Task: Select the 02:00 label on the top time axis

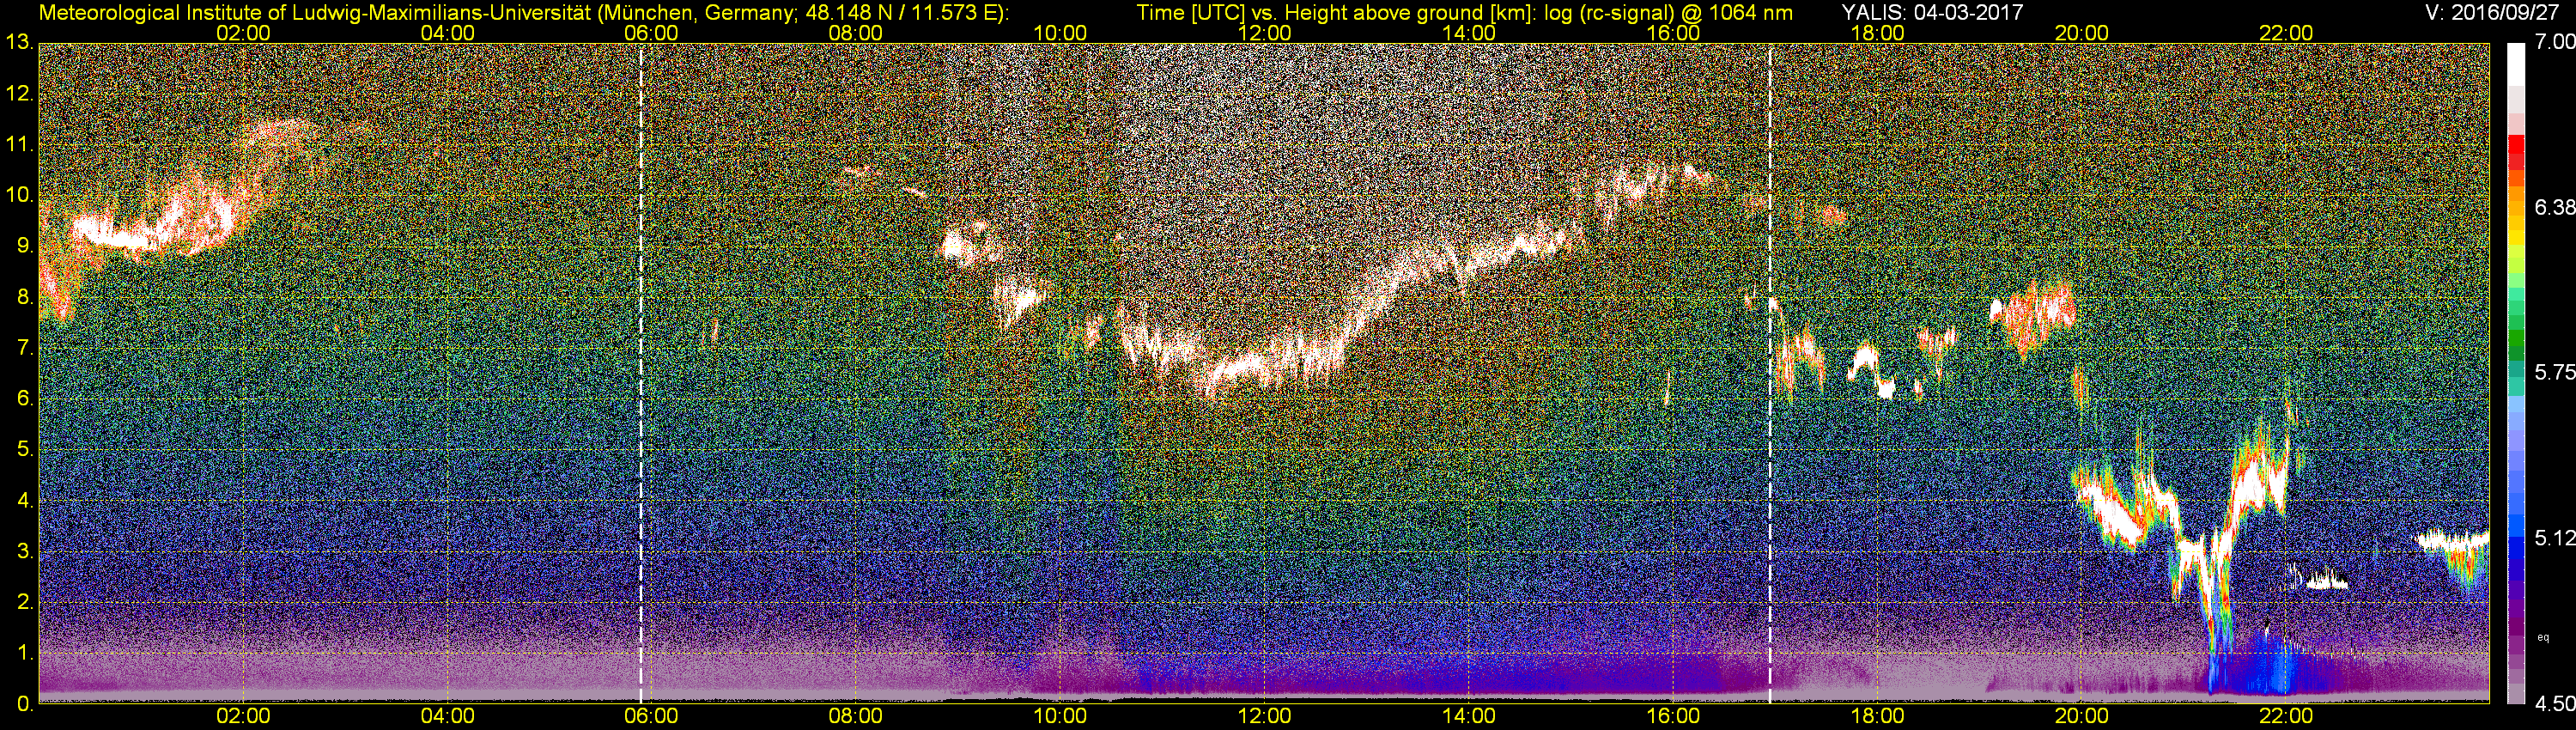Action: point(243,32)
